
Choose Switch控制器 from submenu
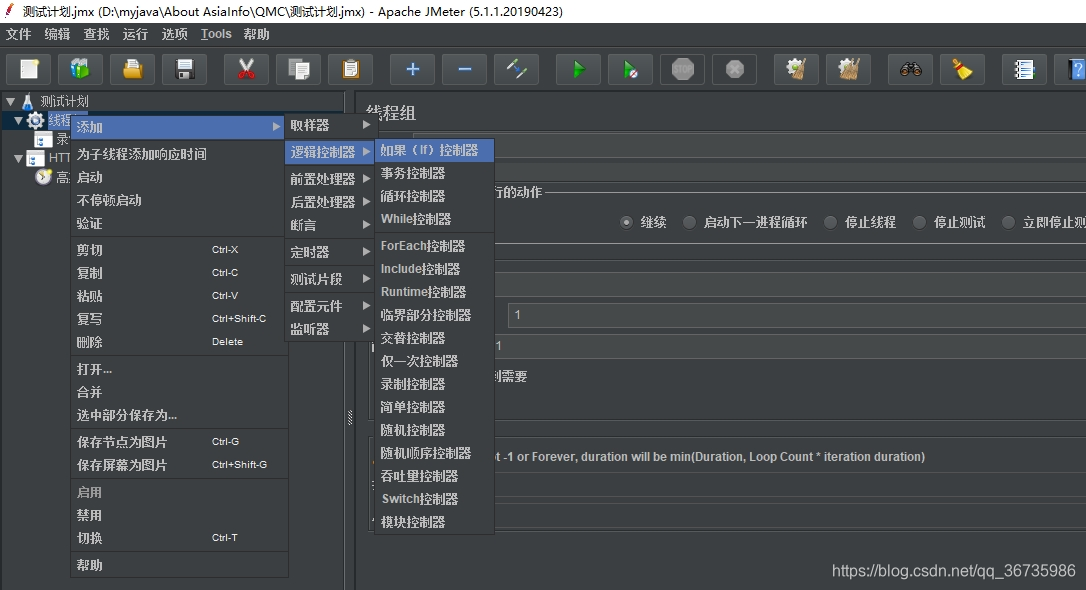coord(434,499)
